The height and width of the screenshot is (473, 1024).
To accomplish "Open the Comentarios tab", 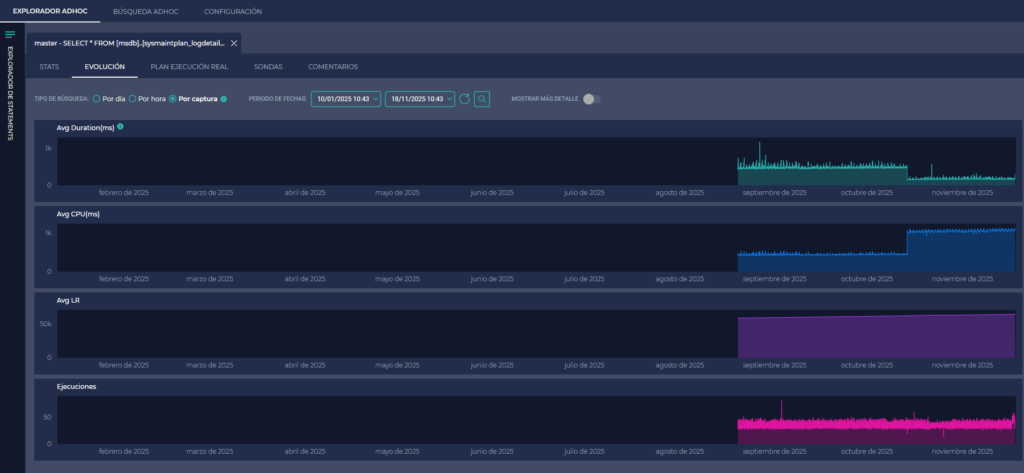I will point(333,67).
